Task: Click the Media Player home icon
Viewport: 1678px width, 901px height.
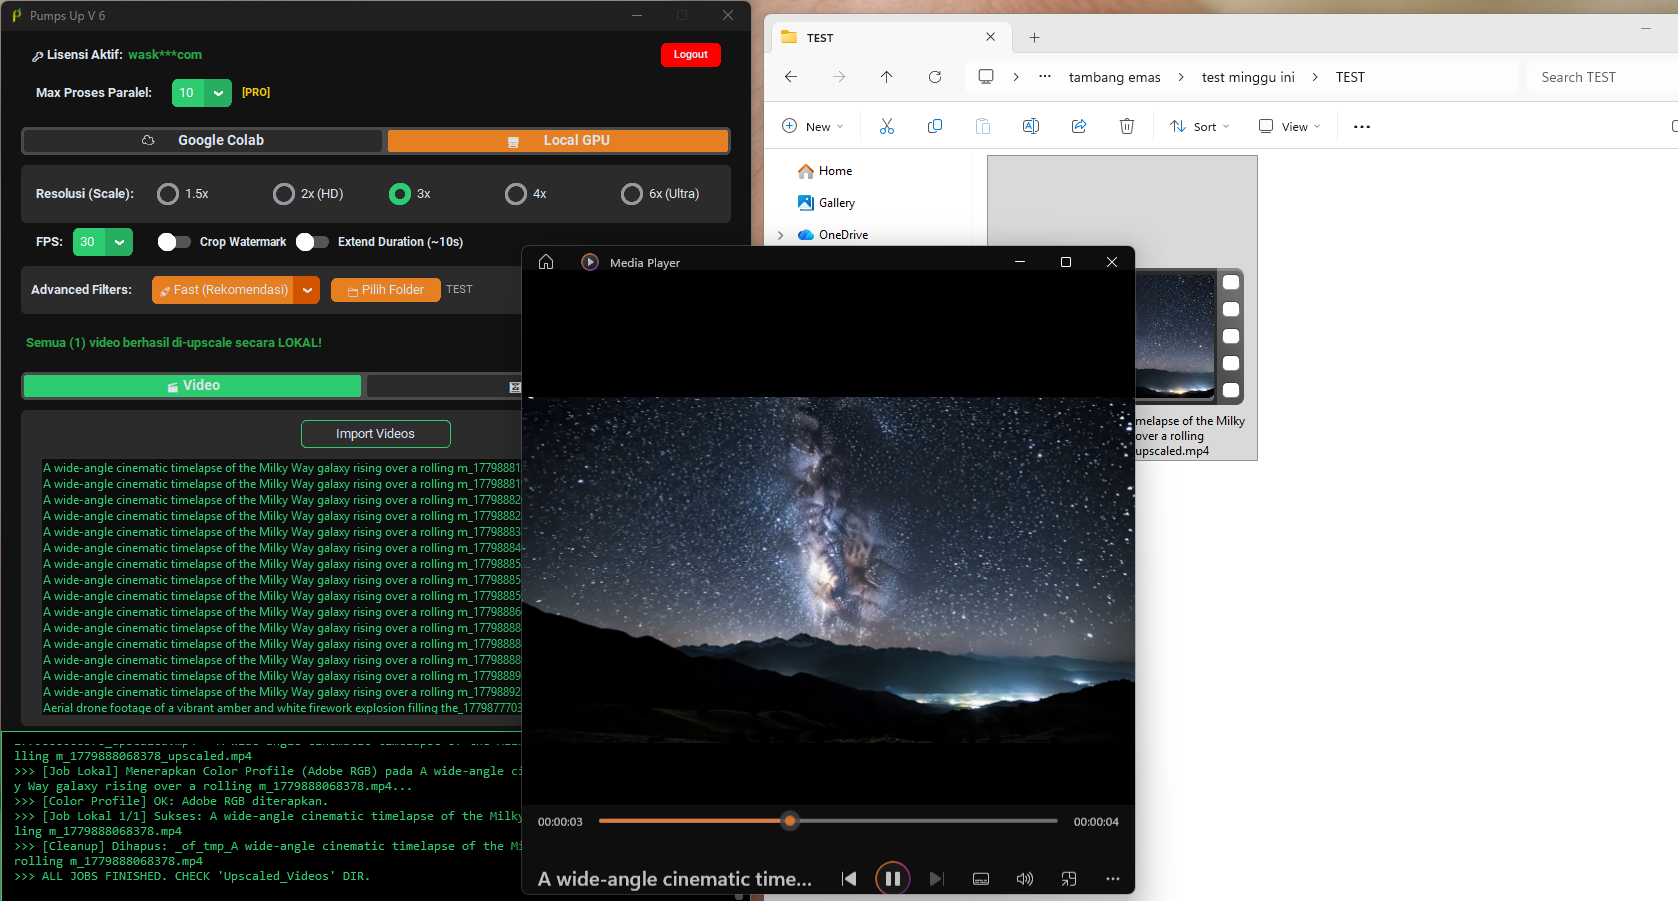Action: [x=546, y=262]
